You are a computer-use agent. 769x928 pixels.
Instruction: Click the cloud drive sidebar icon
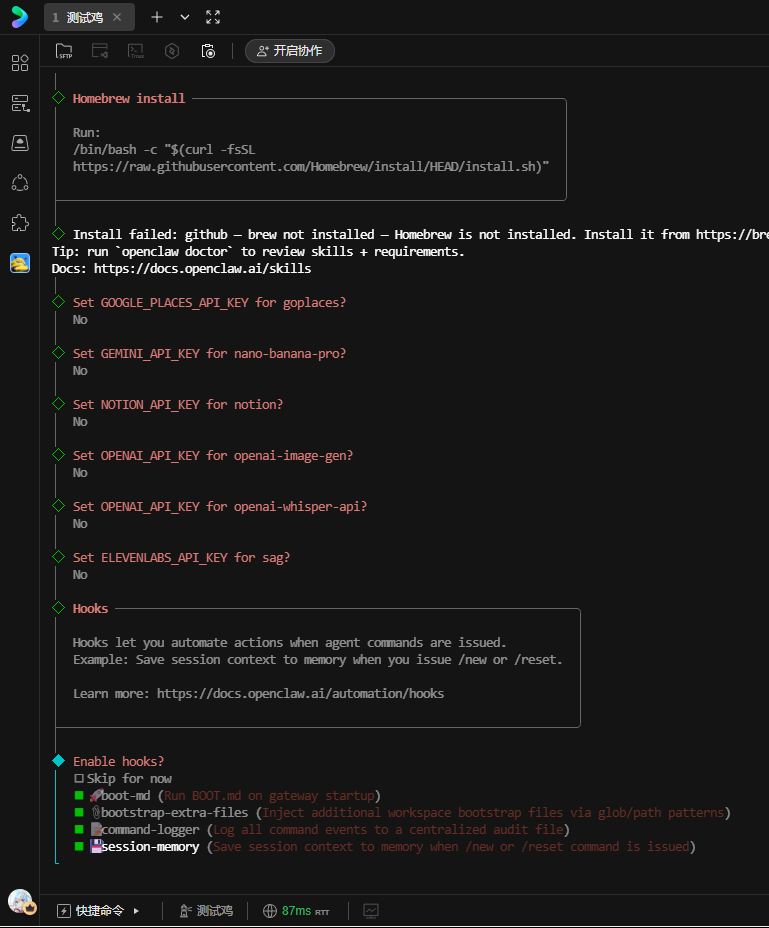coord(20,143)
